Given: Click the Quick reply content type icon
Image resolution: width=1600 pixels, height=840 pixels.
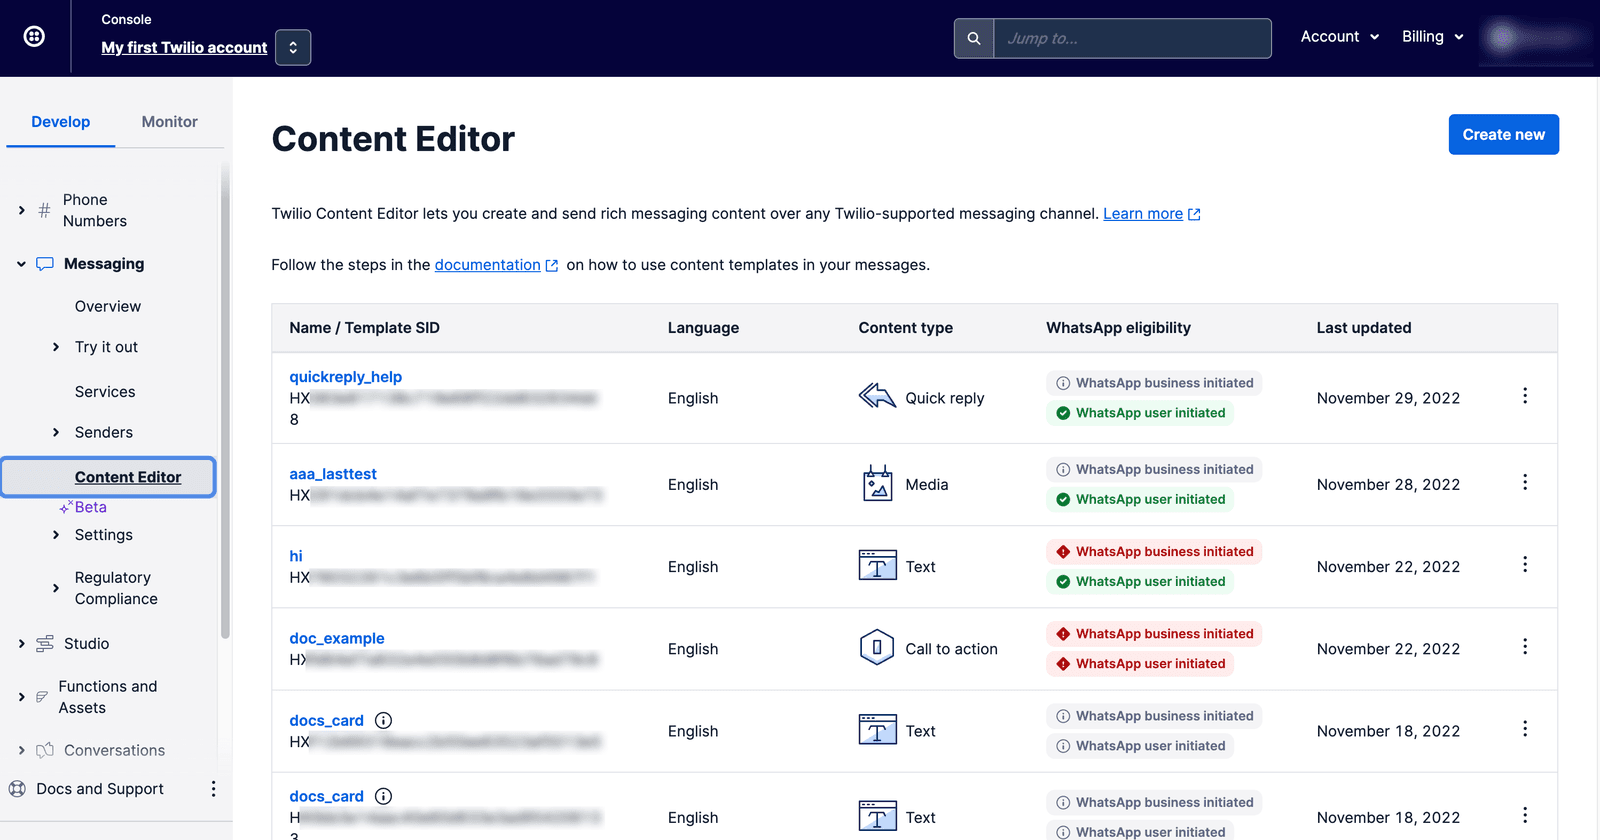Looking at the screenshot, I should [x=877, y=397].
